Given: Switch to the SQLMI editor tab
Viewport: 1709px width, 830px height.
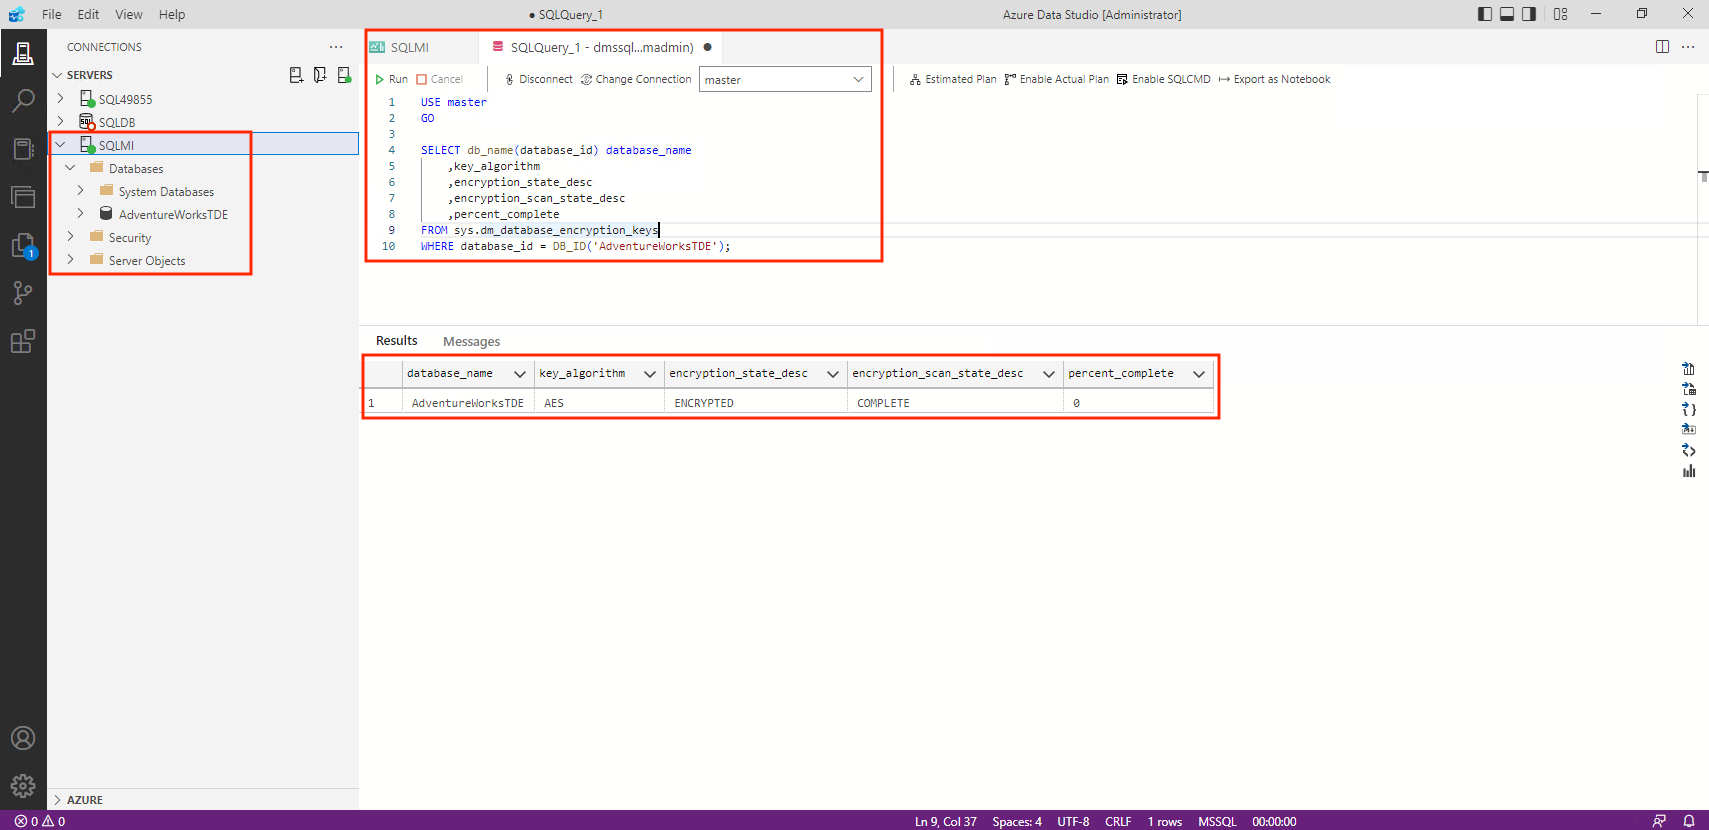Looking at the screenshot, I should 409,47.
